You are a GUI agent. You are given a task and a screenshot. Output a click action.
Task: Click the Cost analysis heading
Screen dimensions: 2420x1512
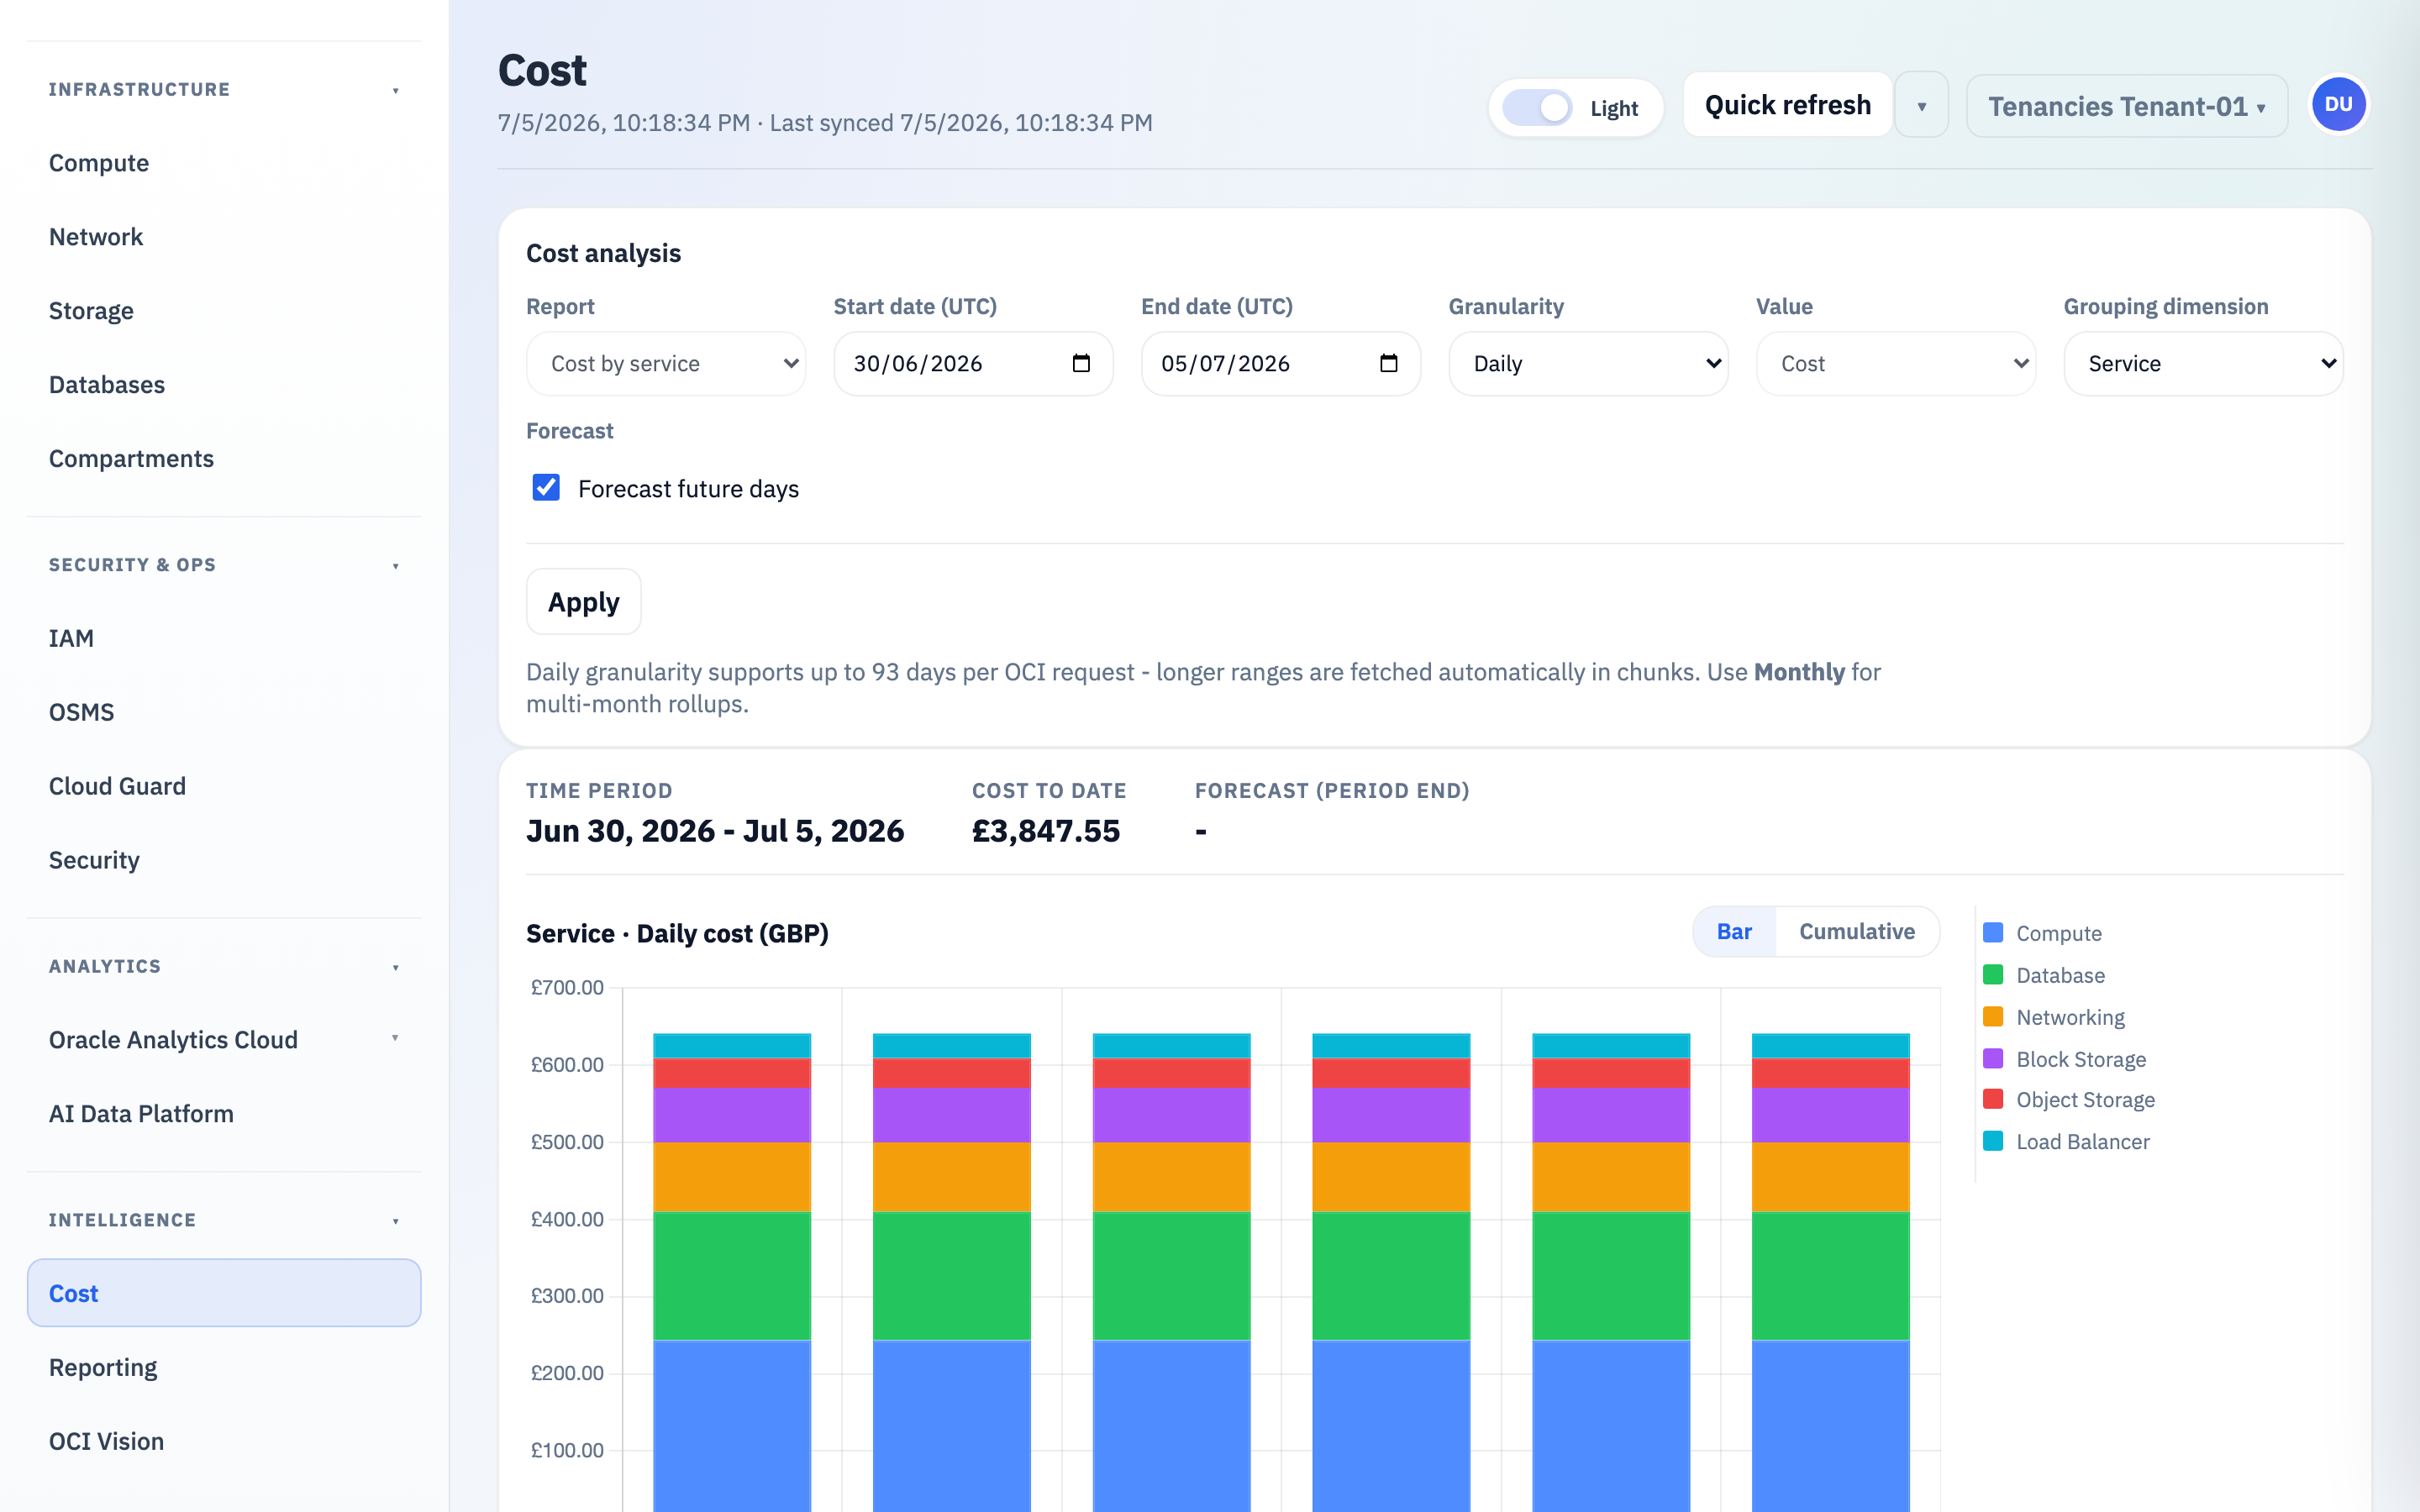(x=604, y=253)
